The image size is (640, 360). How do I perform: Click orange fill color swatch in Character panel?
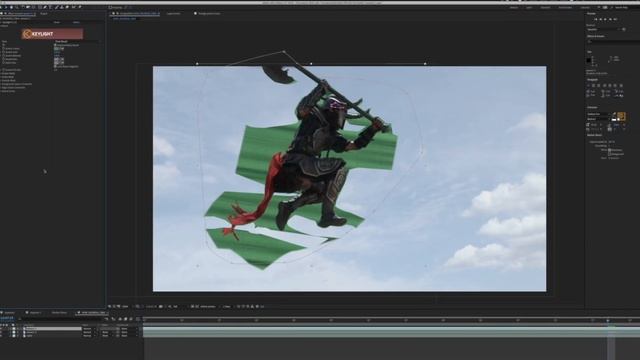coord(621,116)
